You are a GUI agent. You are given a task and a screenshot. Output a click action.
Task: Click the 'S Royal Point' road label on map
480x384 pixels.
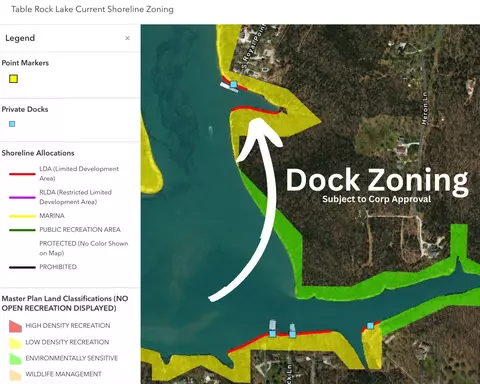(254, 47)
